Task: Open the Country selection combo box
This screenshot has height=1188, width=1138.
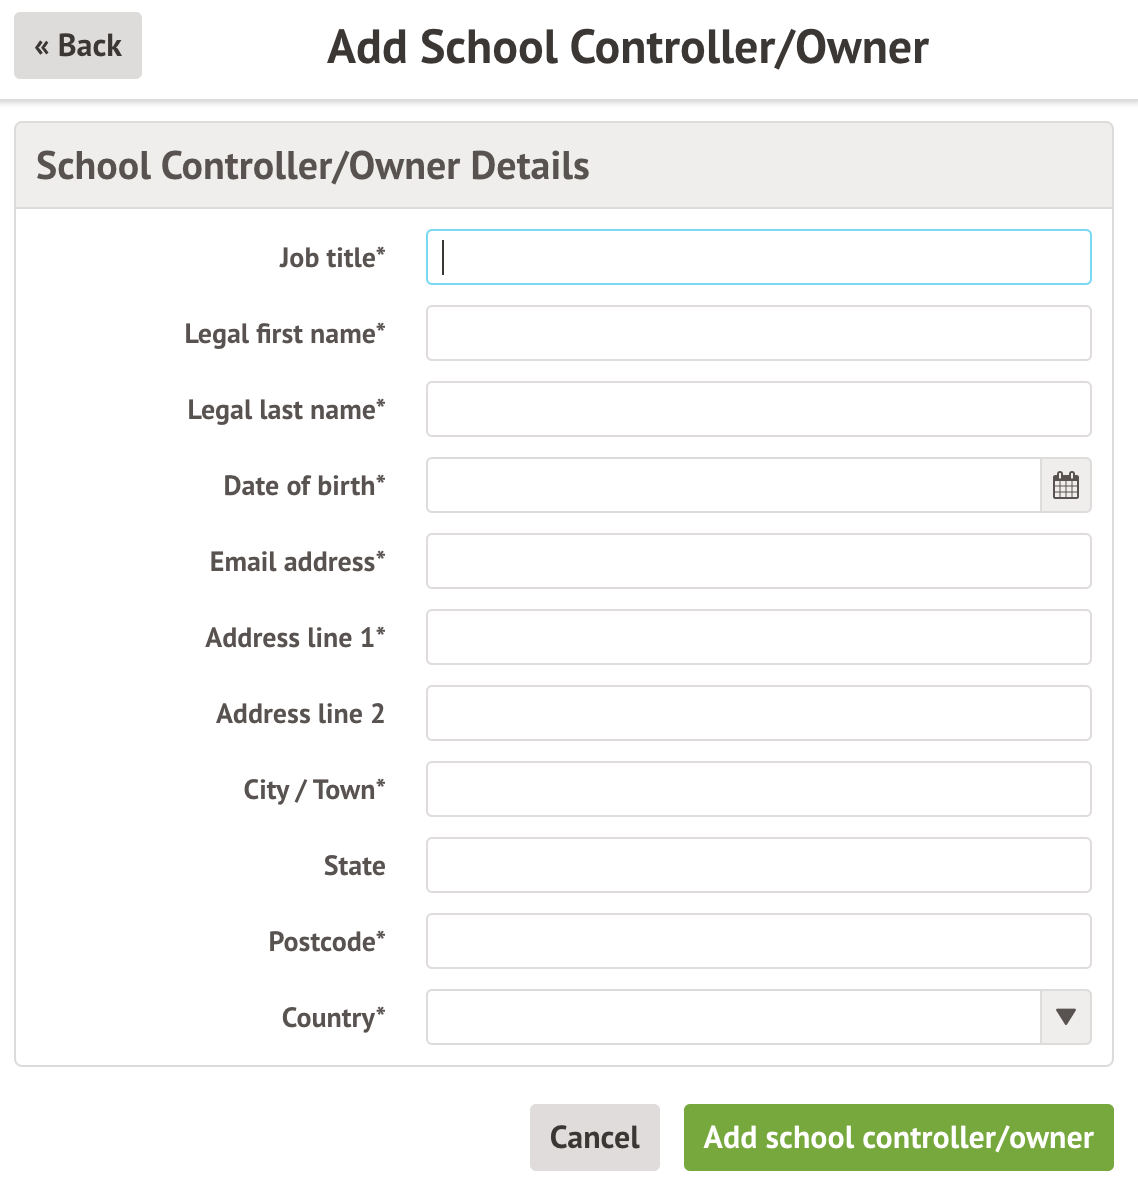Action: click(734, 1017)
